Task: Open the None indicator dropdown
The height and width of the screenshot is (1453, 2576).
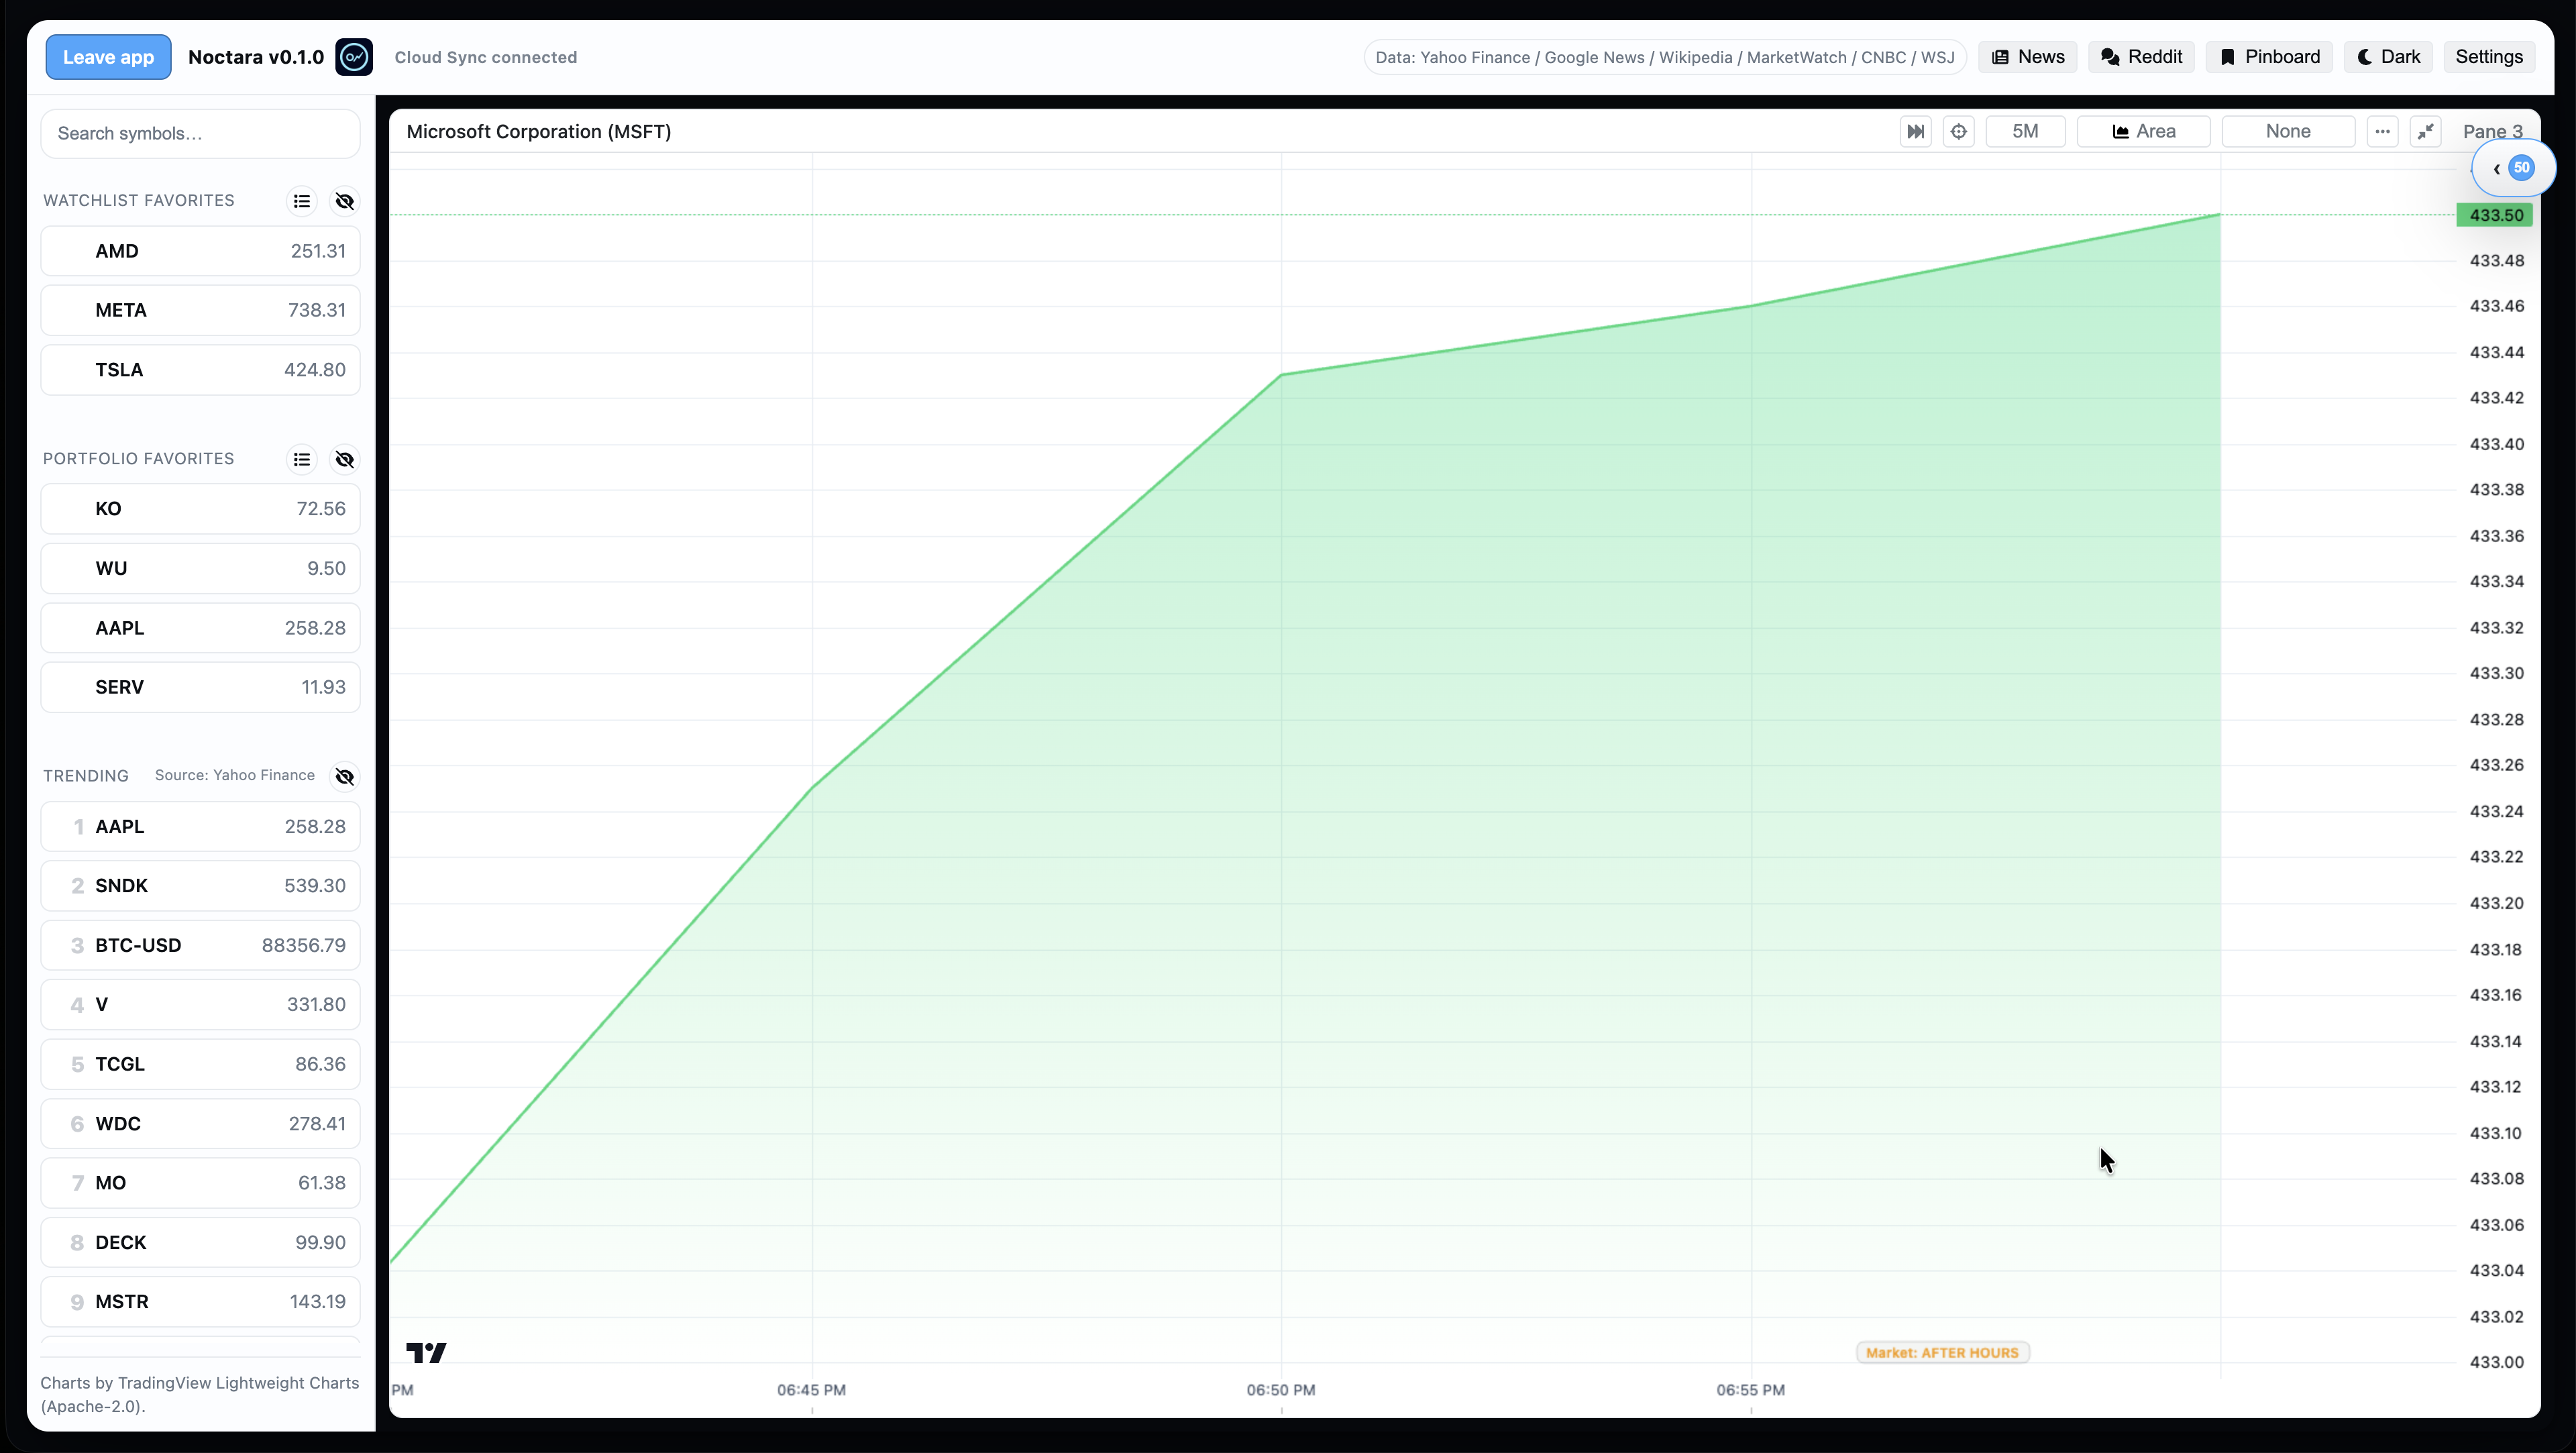Action: [x=2287, y=131]
